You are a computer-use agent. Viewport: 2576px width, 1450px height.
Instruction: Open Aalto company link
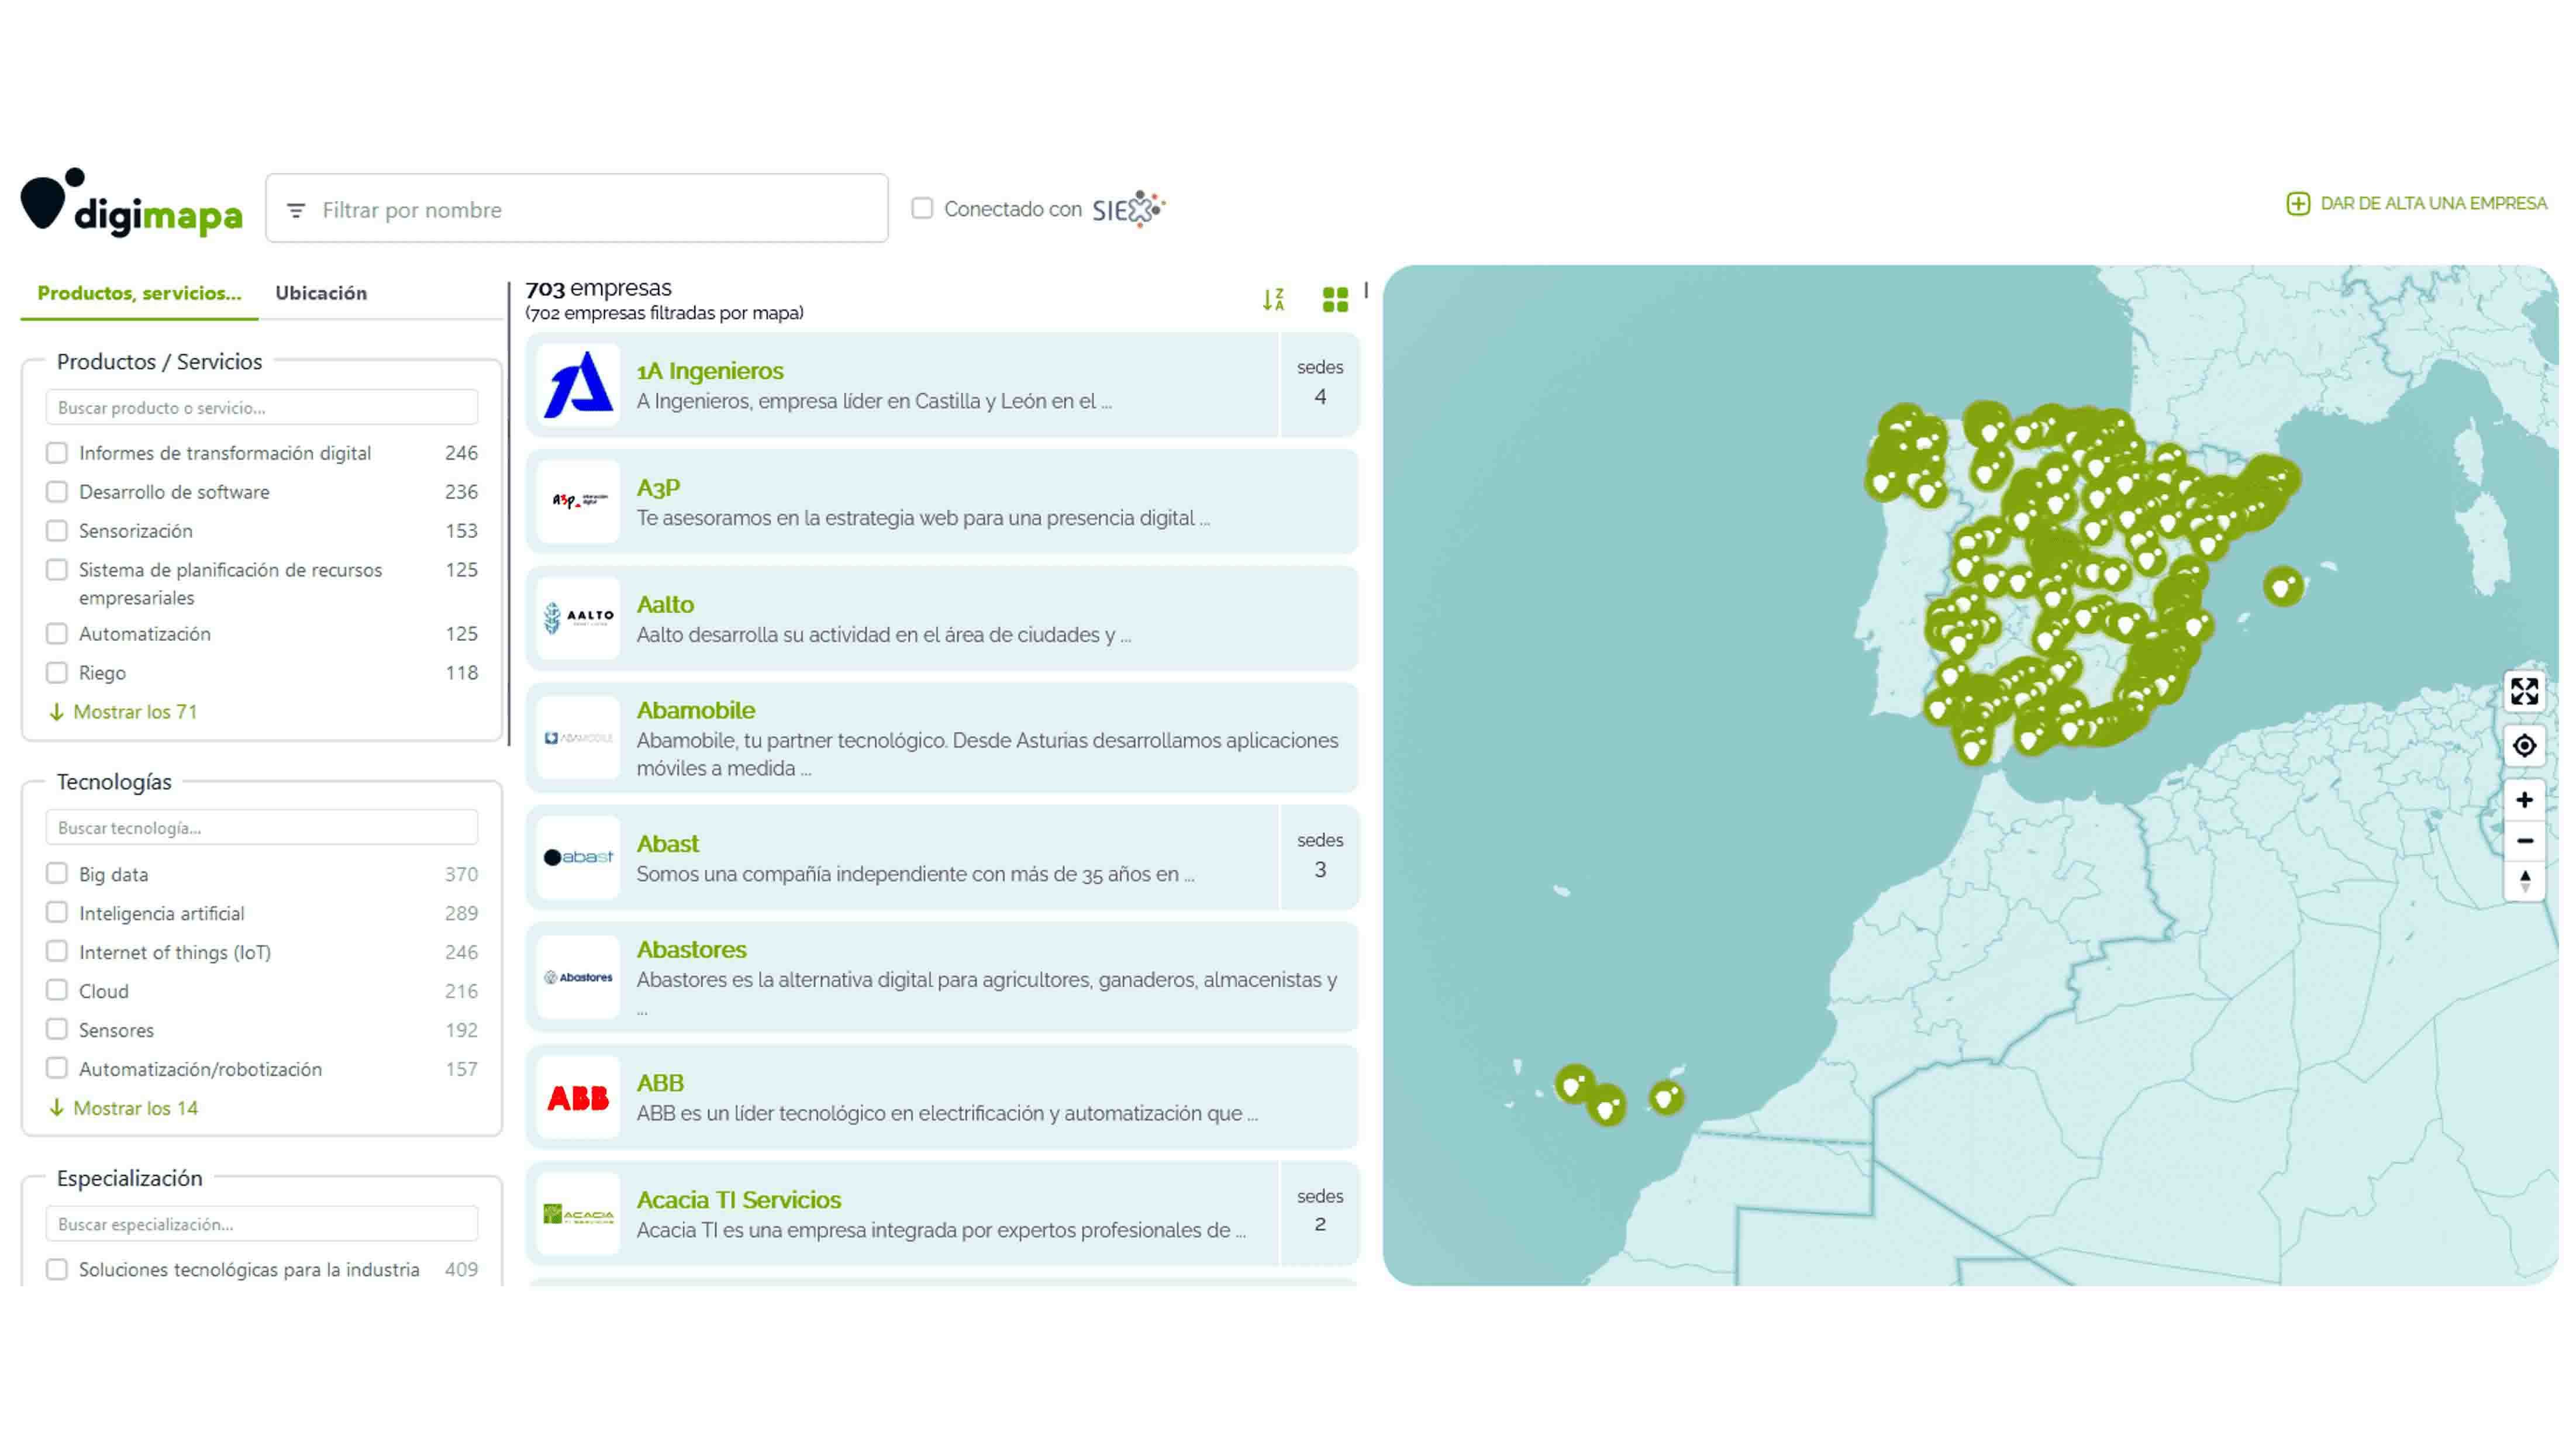665,605
